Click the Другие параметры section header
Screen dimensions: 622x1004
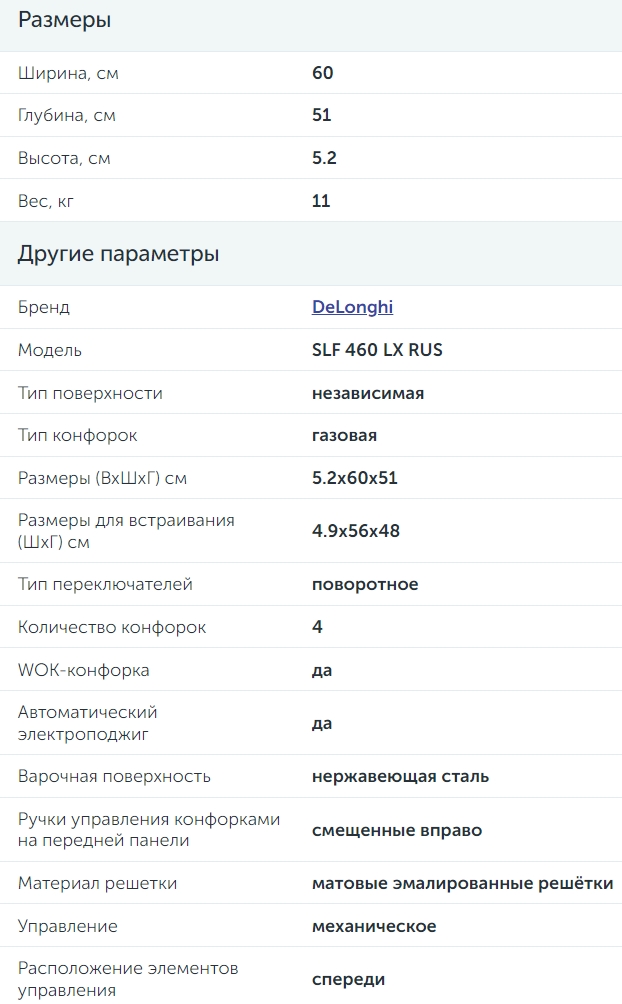[x=119, y=254]
